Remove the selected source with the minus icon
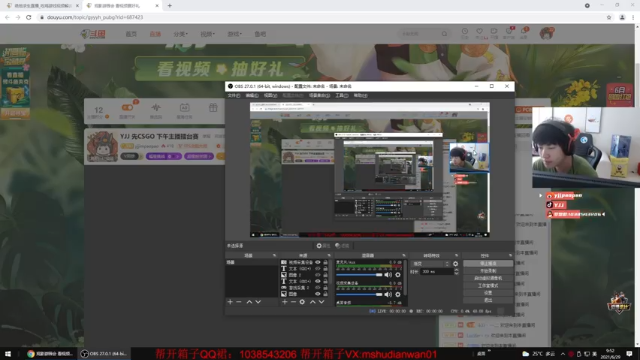640x360 pixels. point(293,302)
